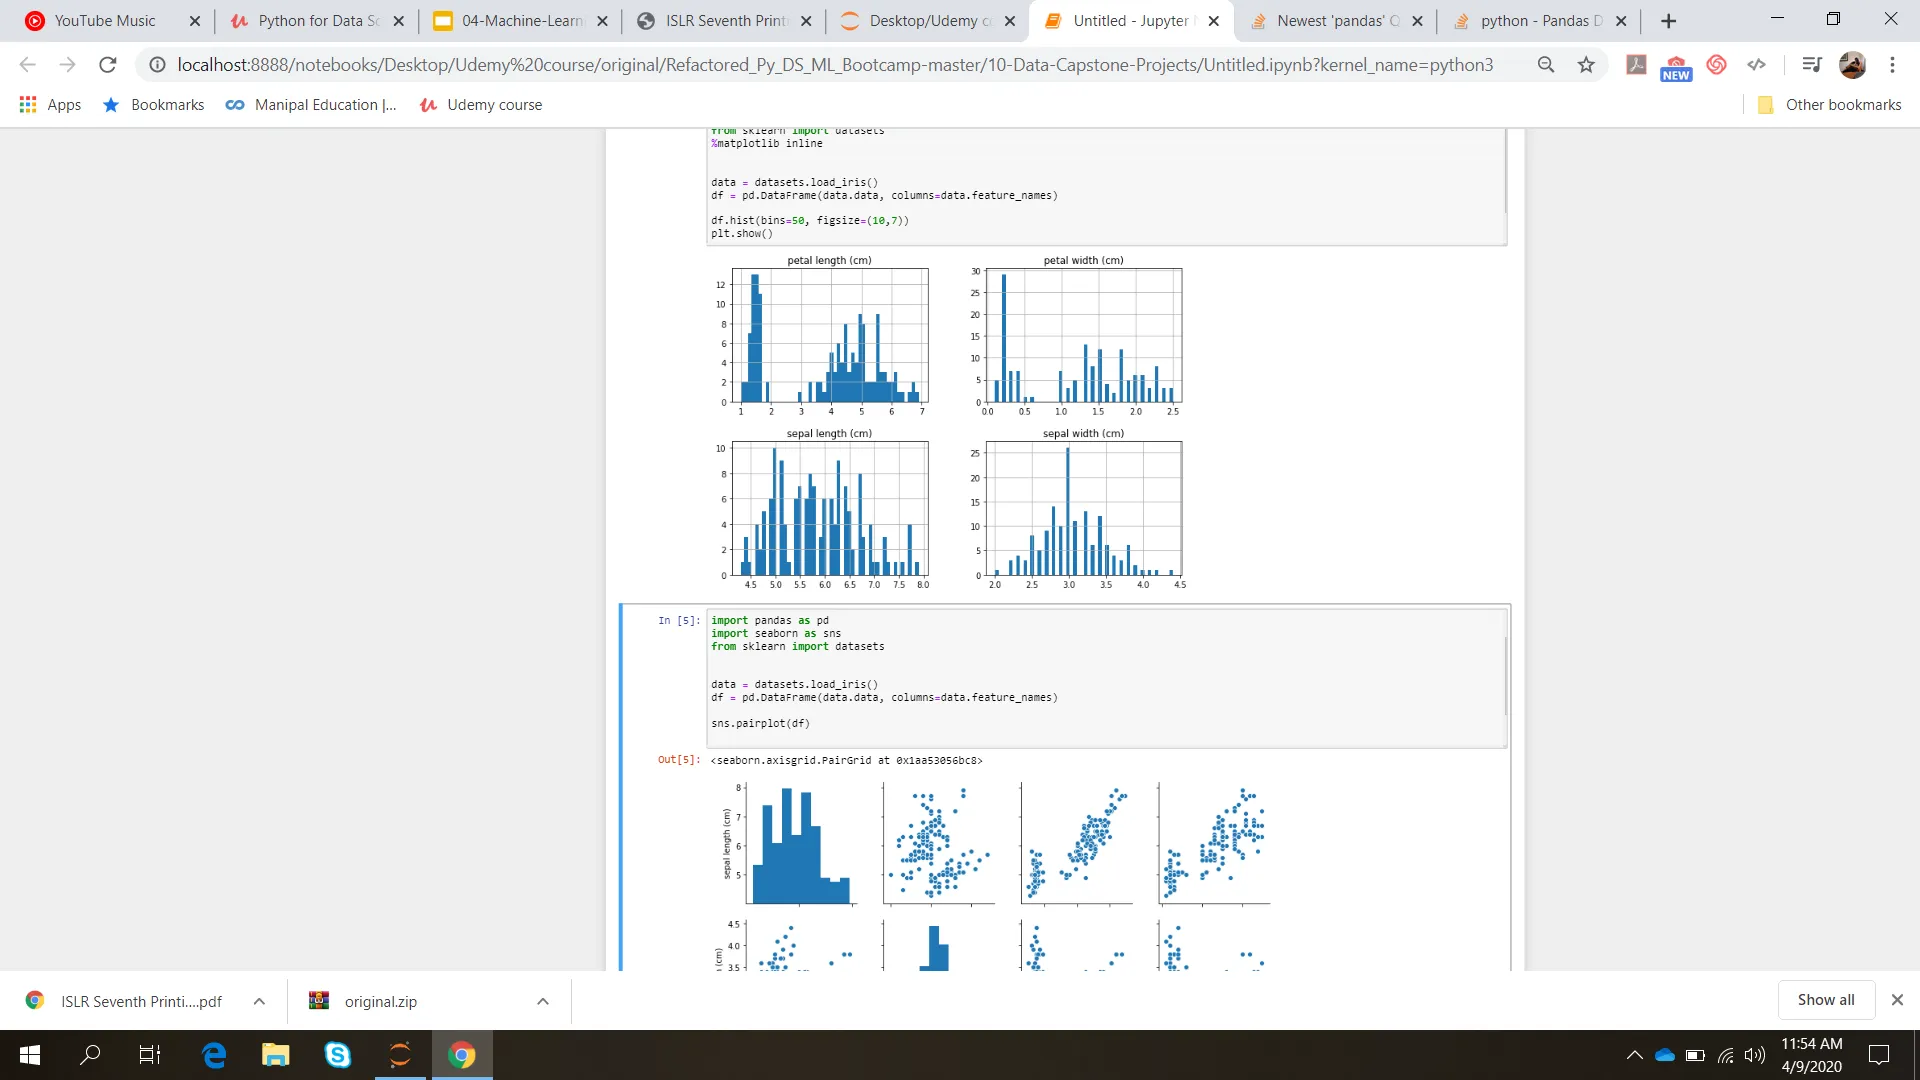Expand options for original.zip download
The width and height of the screenshot is (1920, 1080).
pyautogui.click(x=543, y=1001)
